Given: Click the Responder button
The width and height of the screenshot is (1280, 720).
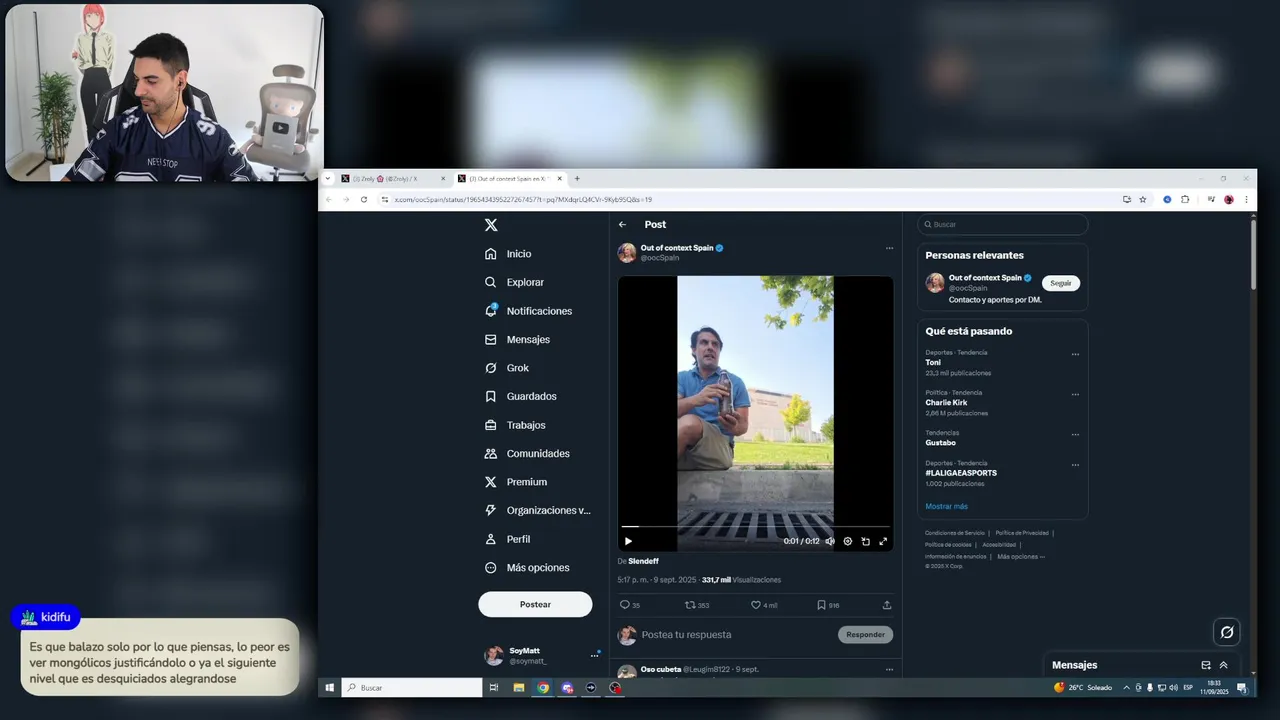Looking at the screenshot, I should click(x=865, y=635).
